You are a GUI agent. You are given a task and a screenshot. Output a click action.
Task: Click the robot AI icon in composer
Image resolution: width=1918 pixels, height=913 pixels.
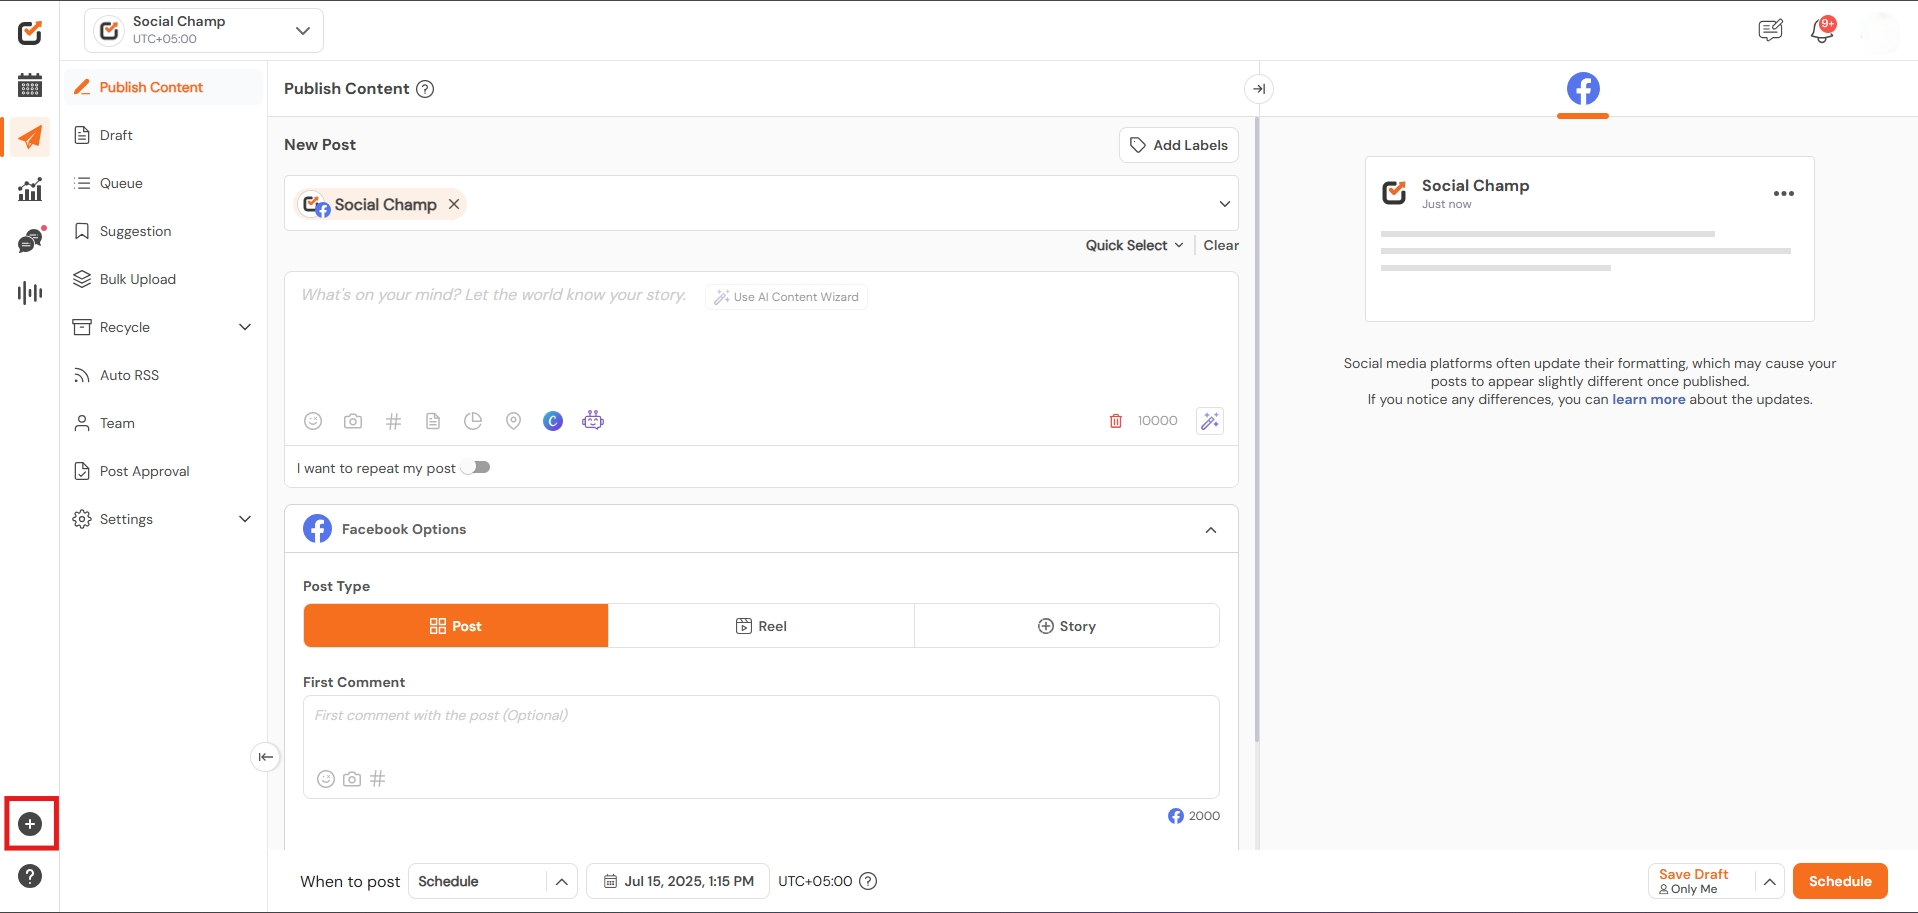[x=593, y=420]
